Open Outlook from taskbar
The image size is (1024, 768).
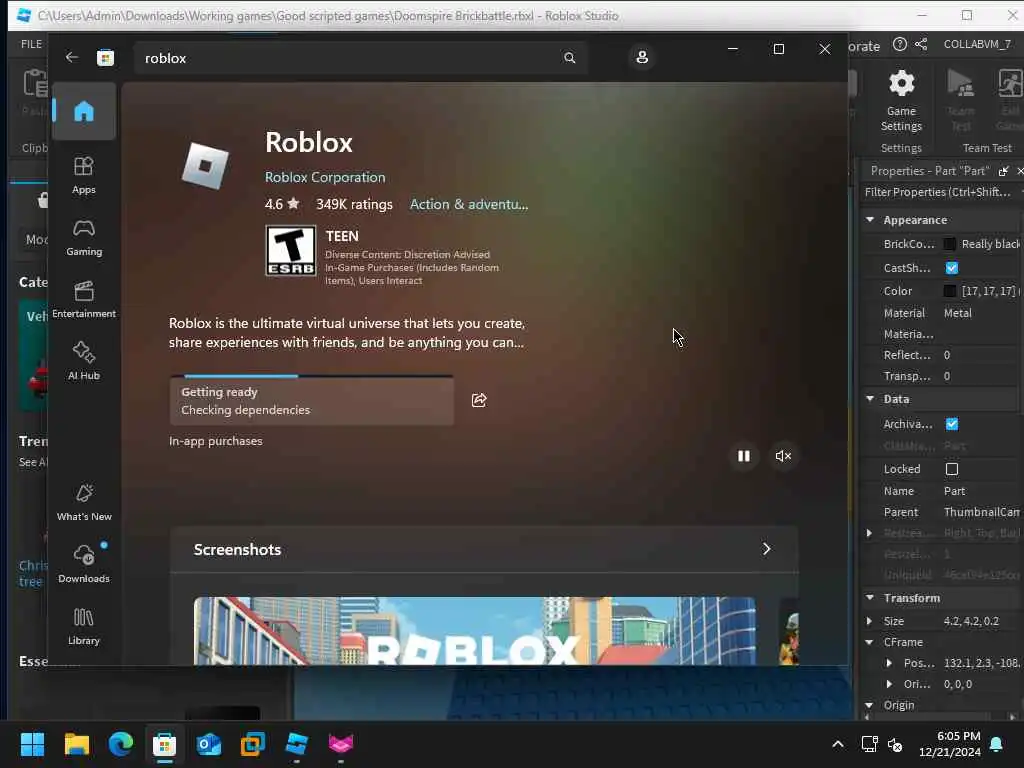[209, 744]
